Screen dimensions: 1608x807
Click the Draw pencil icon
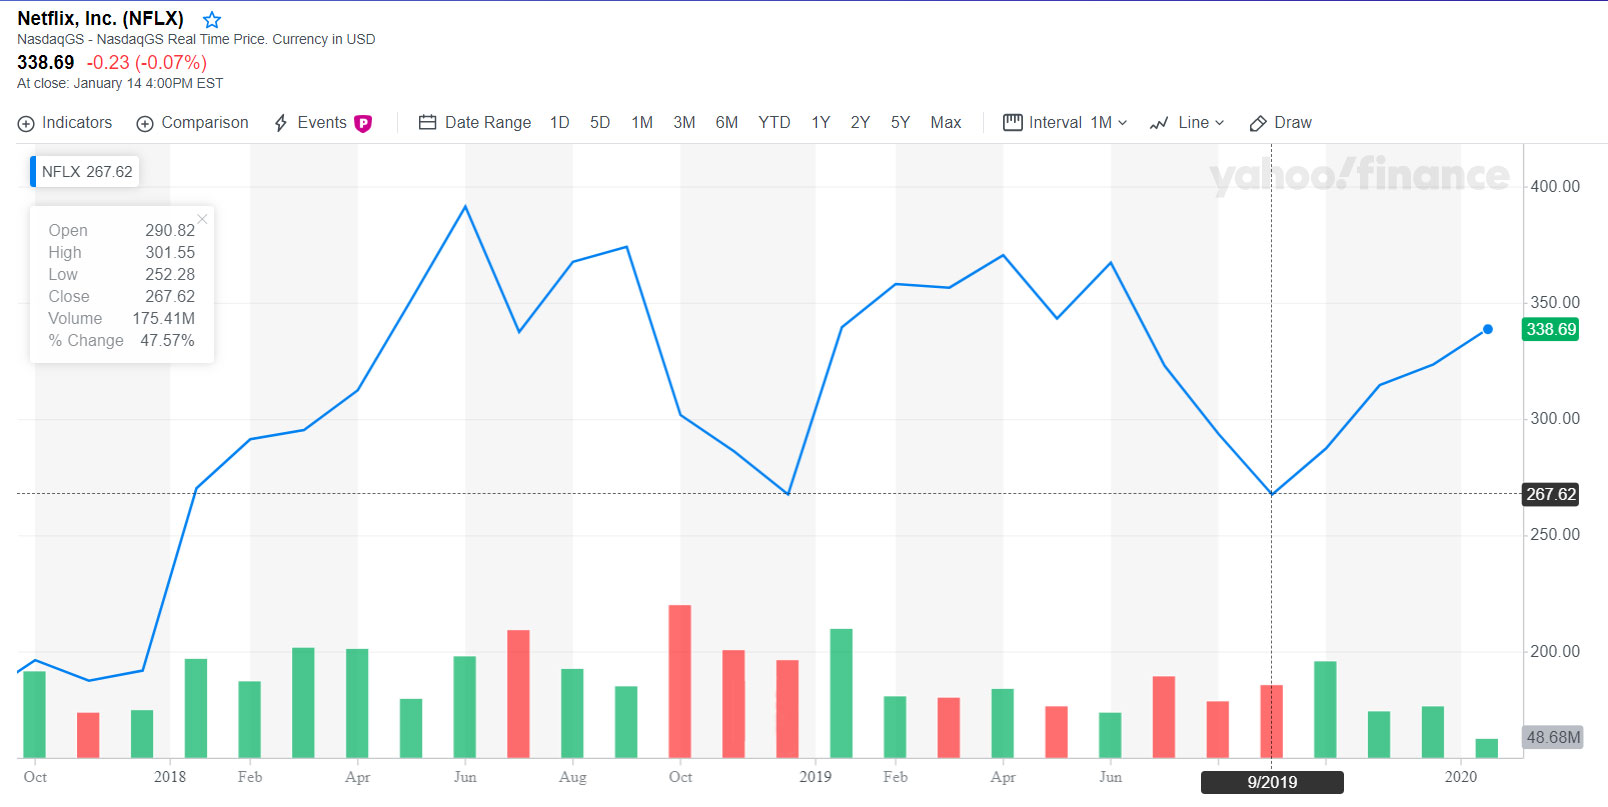coord(1258,124)
